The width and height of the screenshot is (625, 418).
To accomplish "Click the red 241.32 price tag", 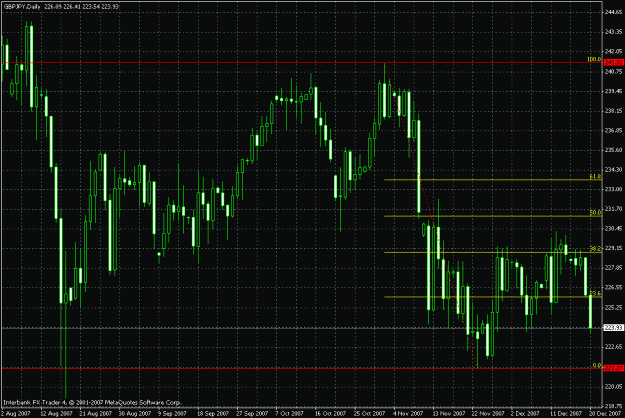I will click(x=613, y=63).
